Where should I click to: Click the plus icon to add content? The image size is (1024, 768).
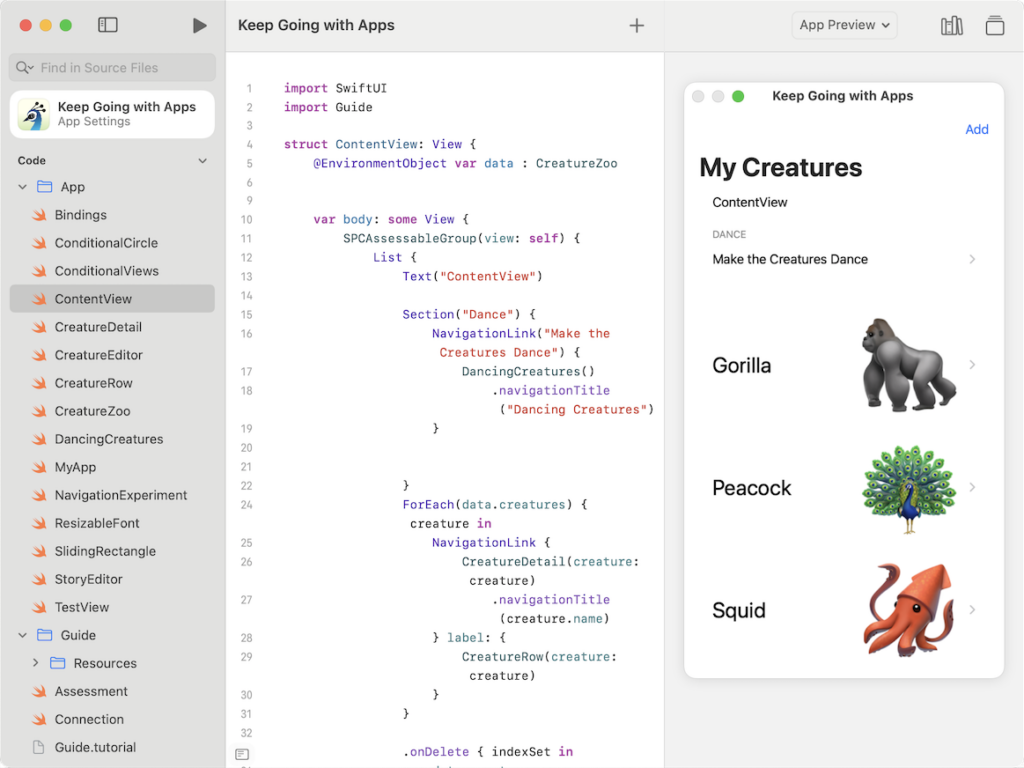point(636,26)
